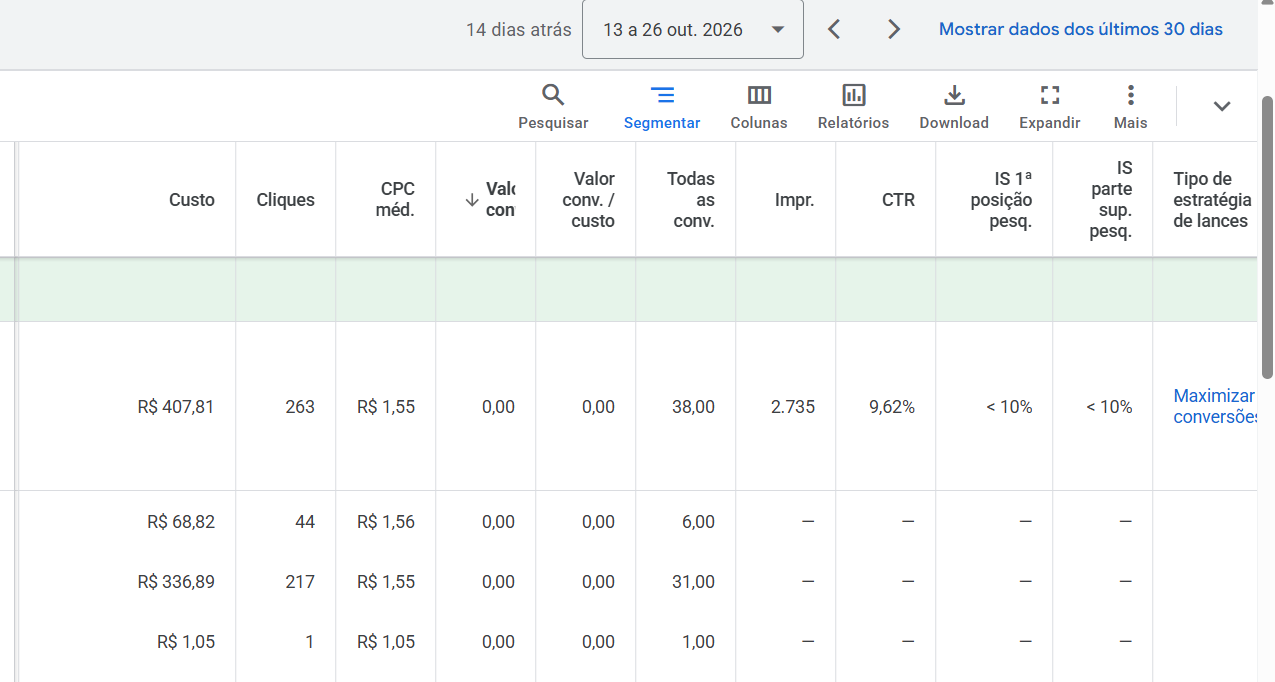This screenshot has width=1275, height=682.
Task: Select the clicks cell 217
Action: [300, 582]
